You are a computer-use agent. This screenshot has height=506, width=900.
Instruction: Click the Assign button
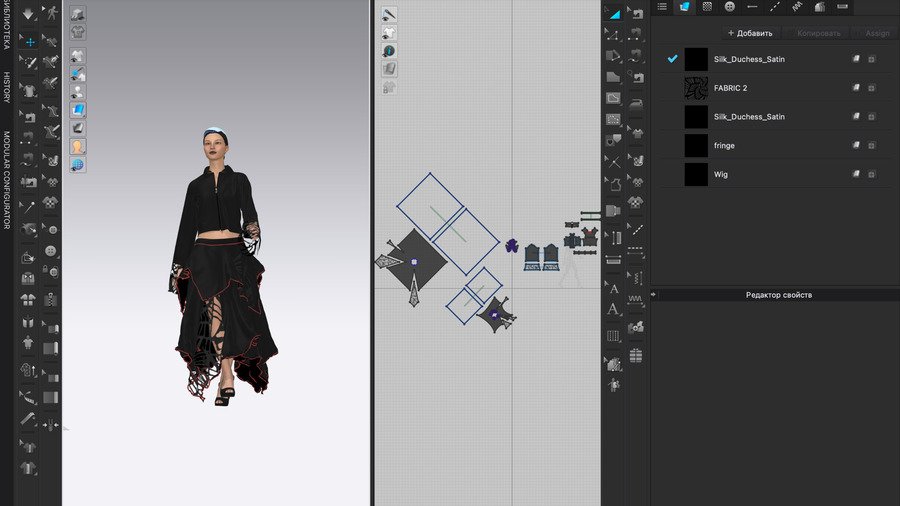pos(877,33)
